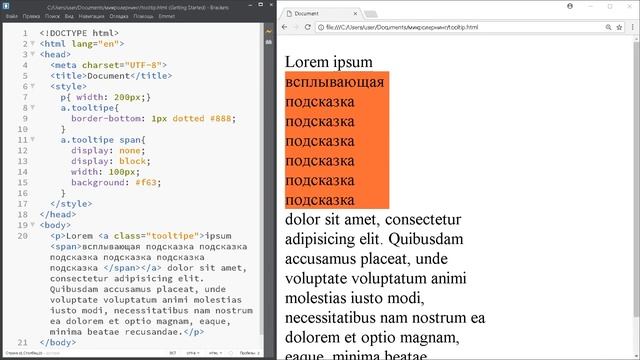Click the #888 color value on line 9
The height and width of the screenshot is (360, 640).
(220, 118)
